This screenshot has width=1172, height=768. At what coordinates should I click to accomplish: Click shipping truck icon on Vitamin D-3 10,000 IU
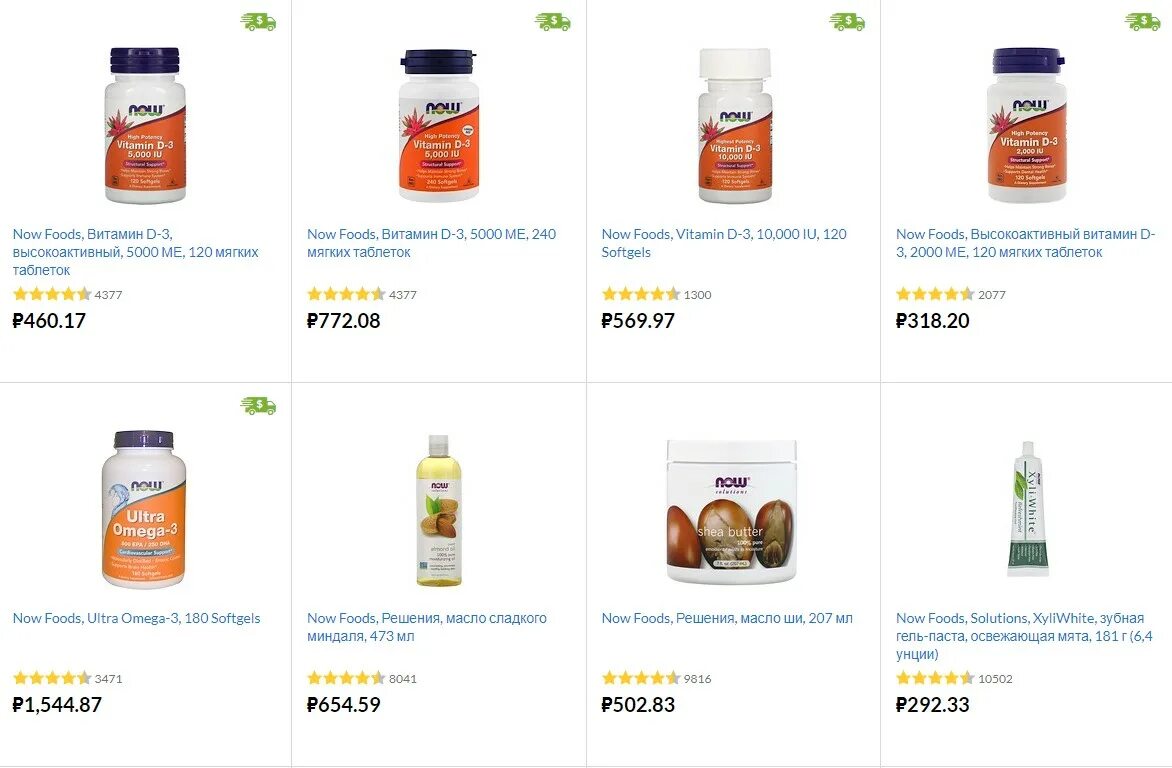click(848, 22)
